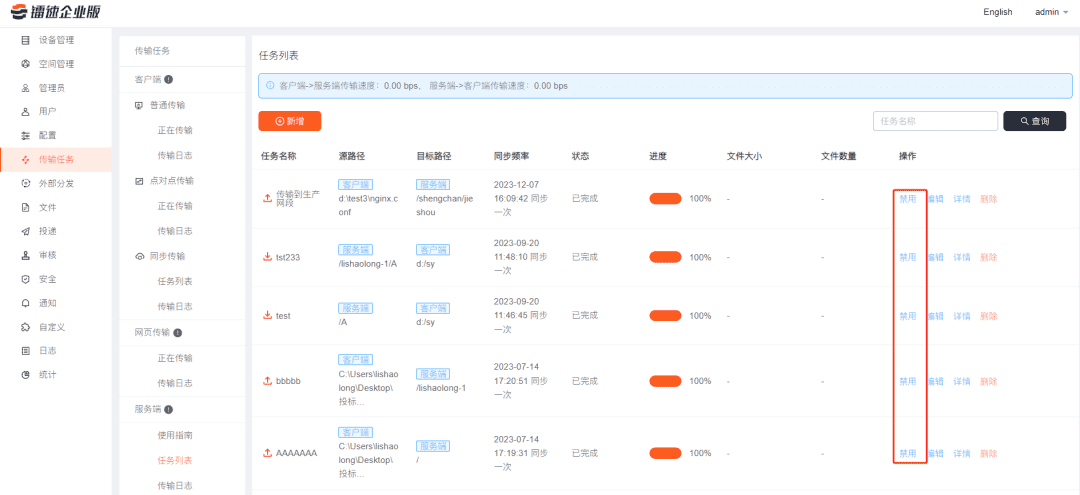Click the device management sidebar icon
Viewport: 1080px width, 495px height.
(x=26, y=40)
